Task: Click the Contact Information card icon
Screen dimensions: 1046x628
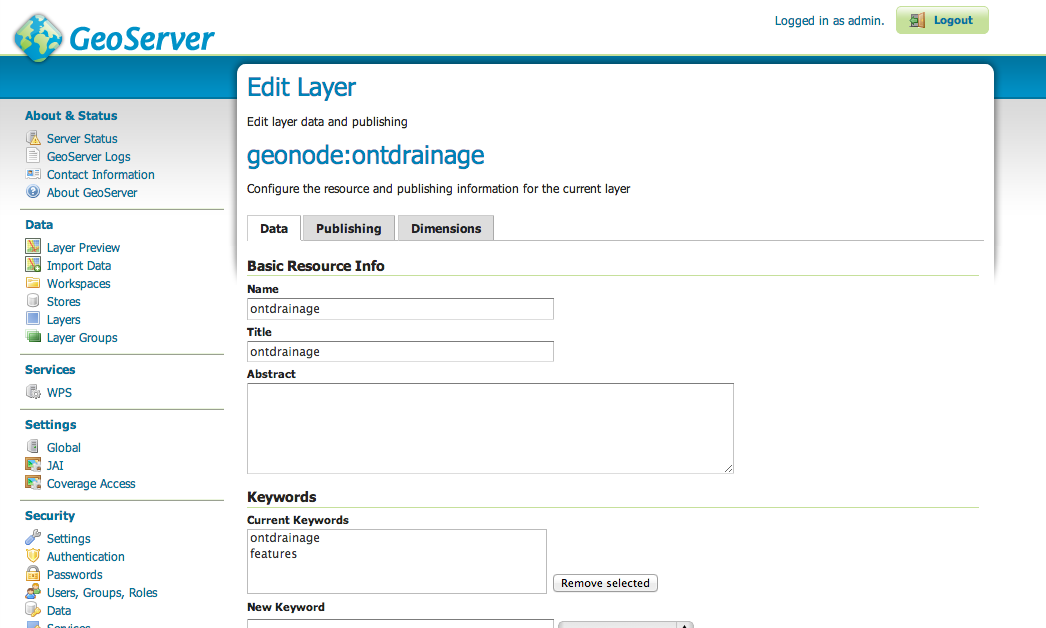Action: coord(33,174)
